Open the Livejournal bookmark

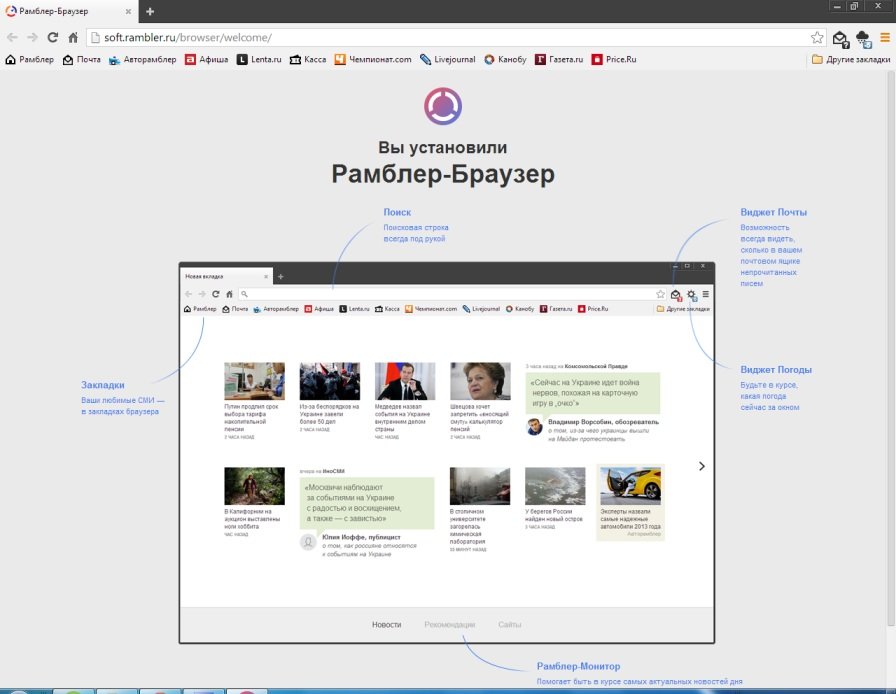(448, 59)
